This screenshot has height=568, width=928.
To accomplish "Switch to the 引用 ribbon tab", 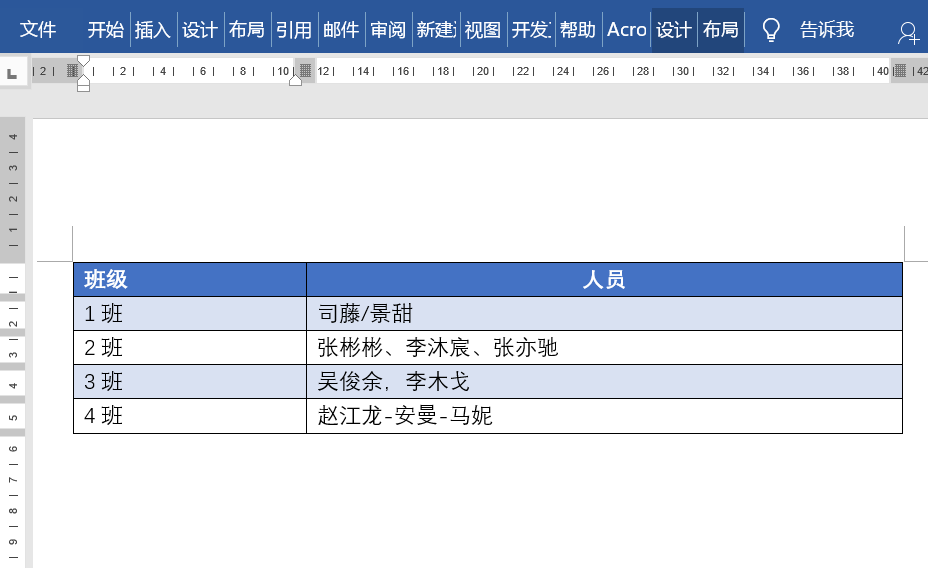I will pos(294,29).
